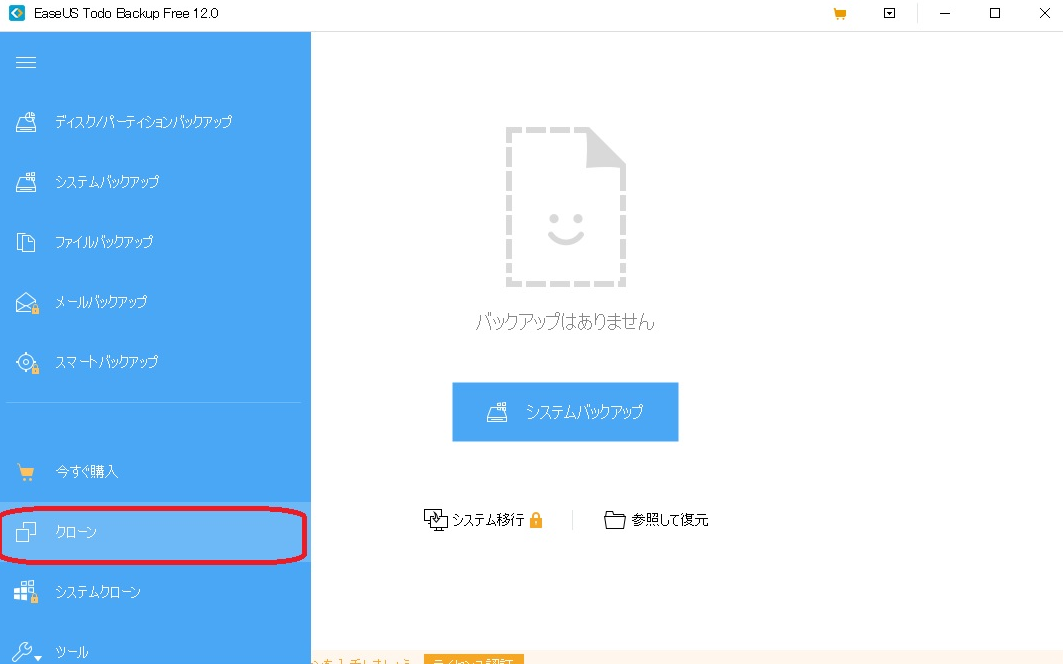This screenshot has width=1063, height=664.
Task: Open ファイルバックアップ in the sidebar
Action: [155, 242]
